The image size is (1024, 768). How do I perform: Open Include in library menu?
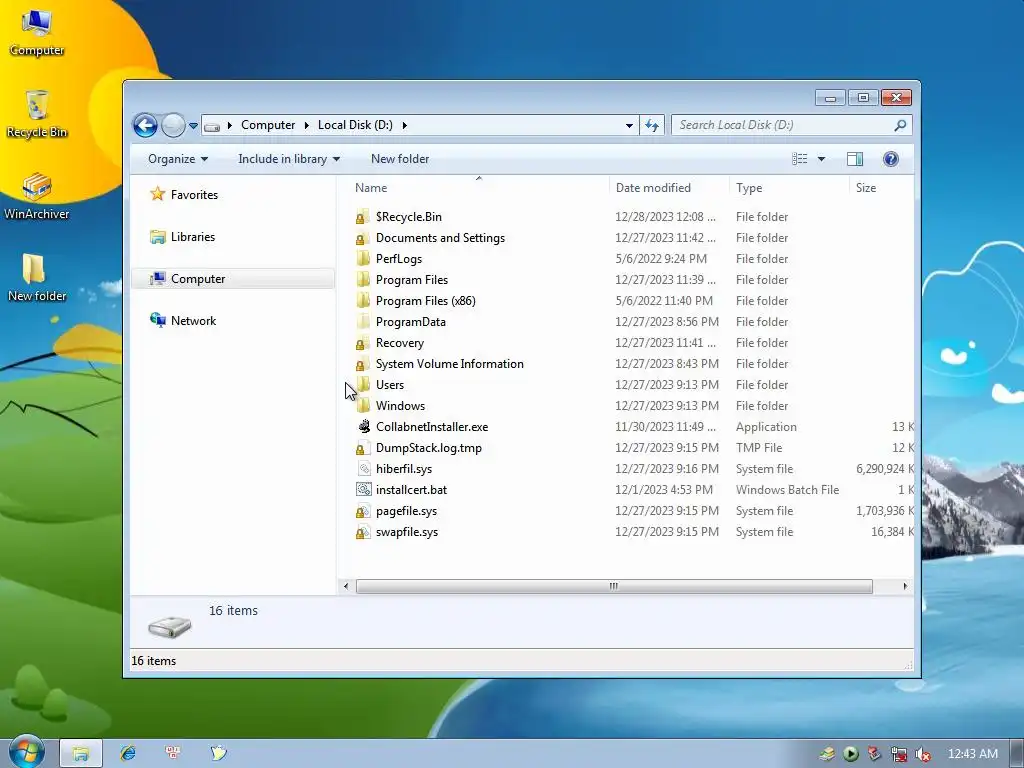pyautogui.click(x=289, y=159)
